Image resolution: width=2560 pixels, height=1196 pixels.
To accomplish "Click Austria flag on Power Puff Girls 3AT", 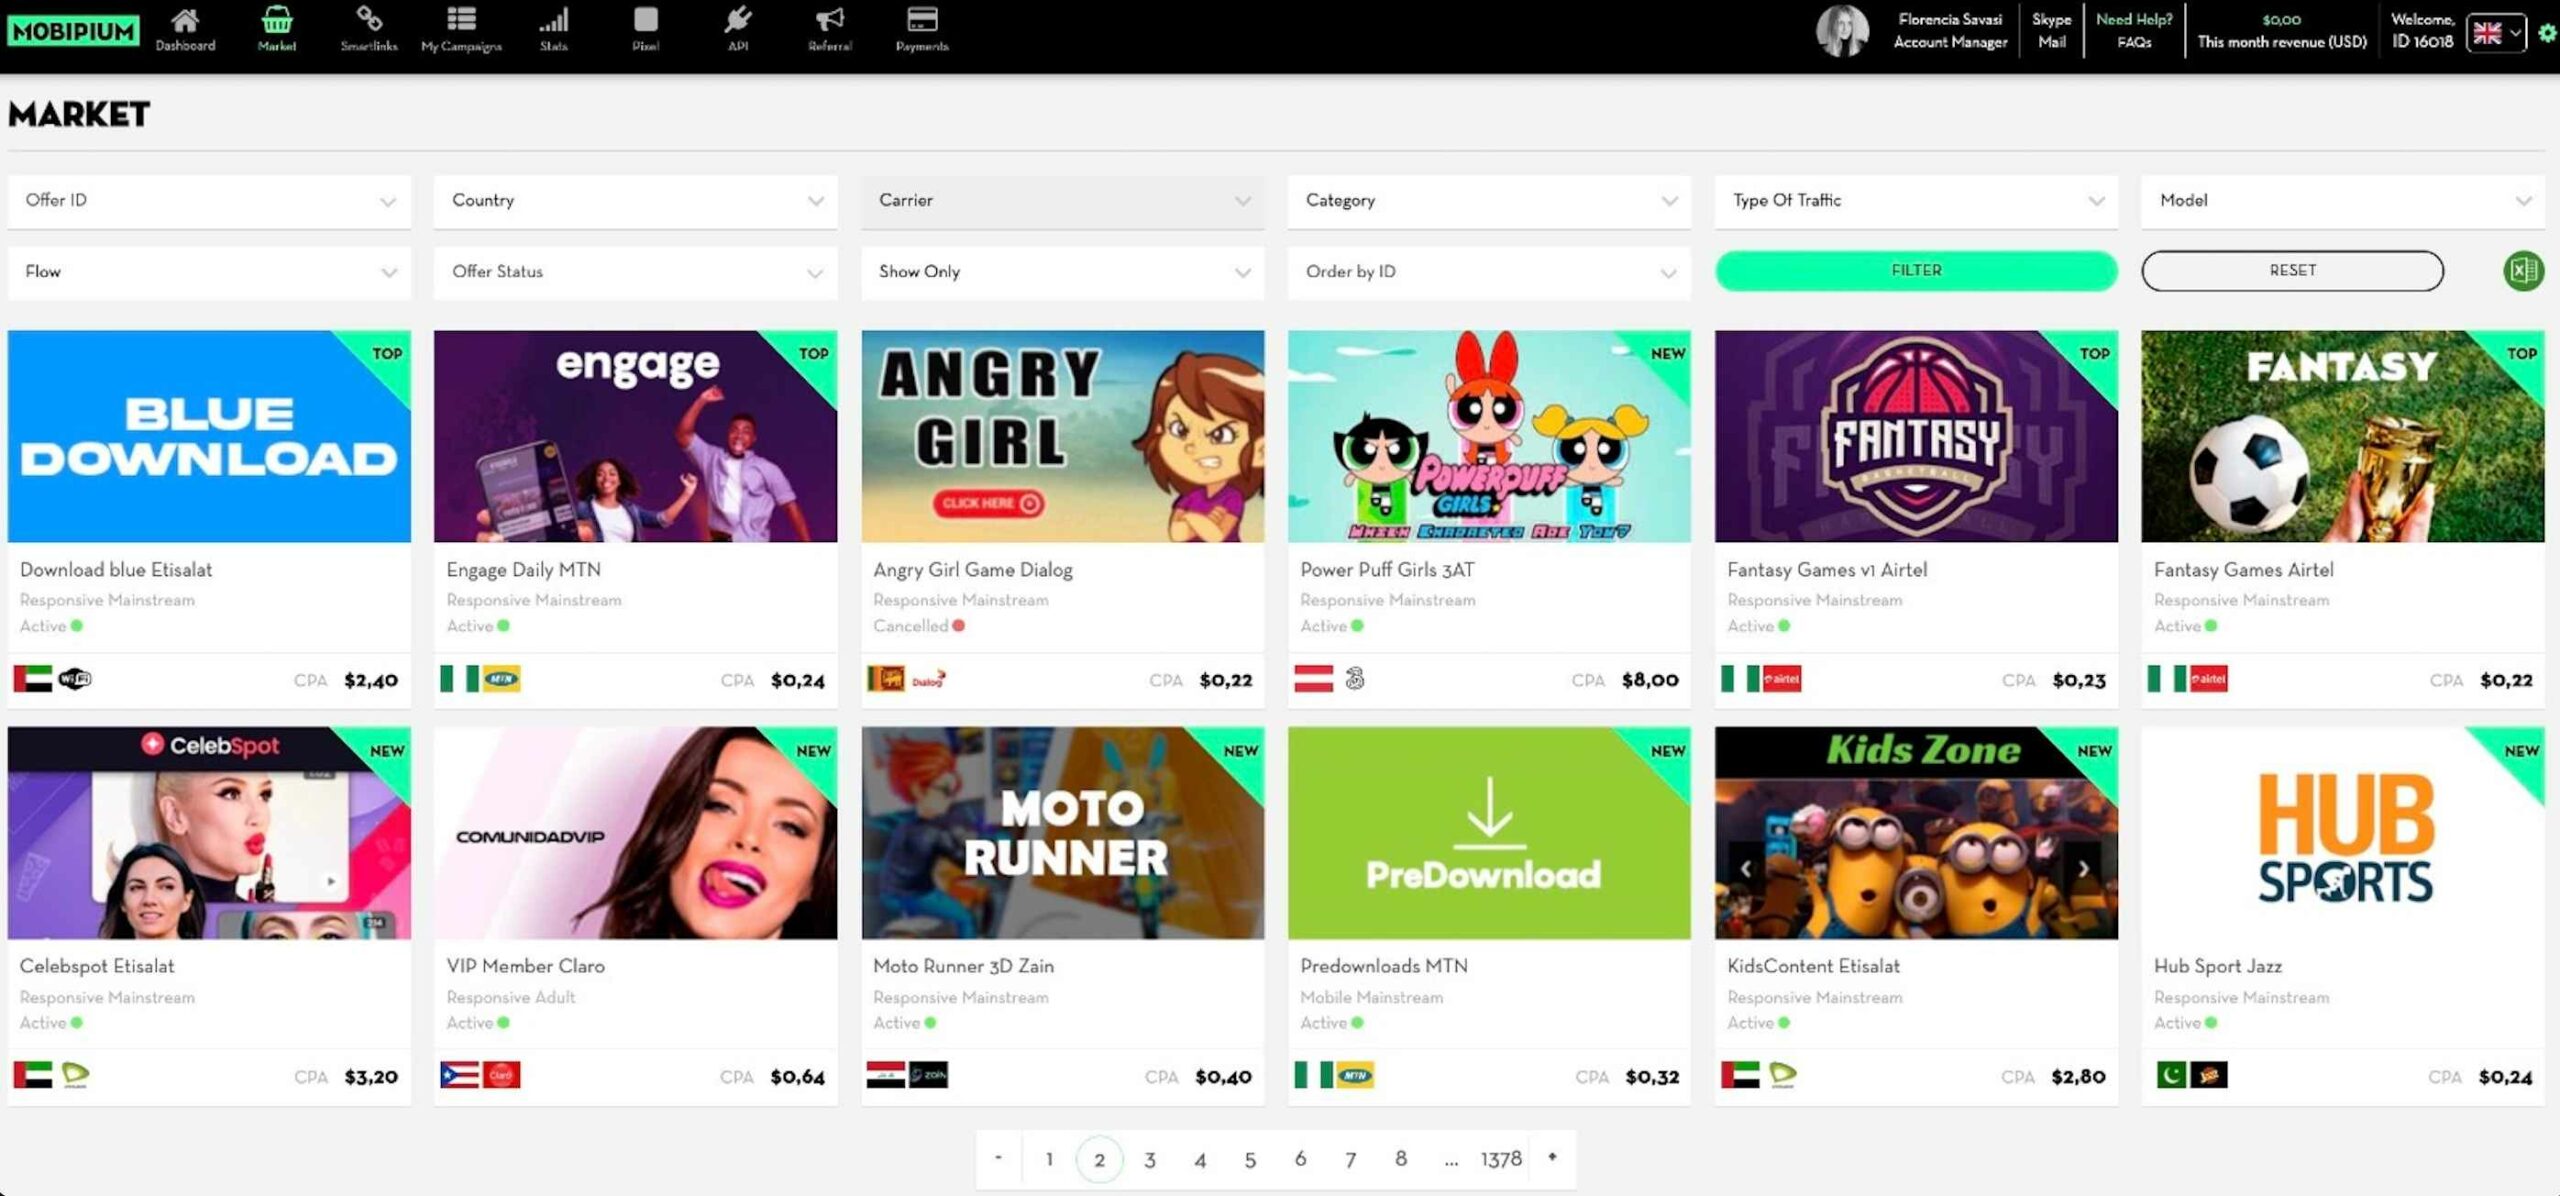I will 1314,680.
